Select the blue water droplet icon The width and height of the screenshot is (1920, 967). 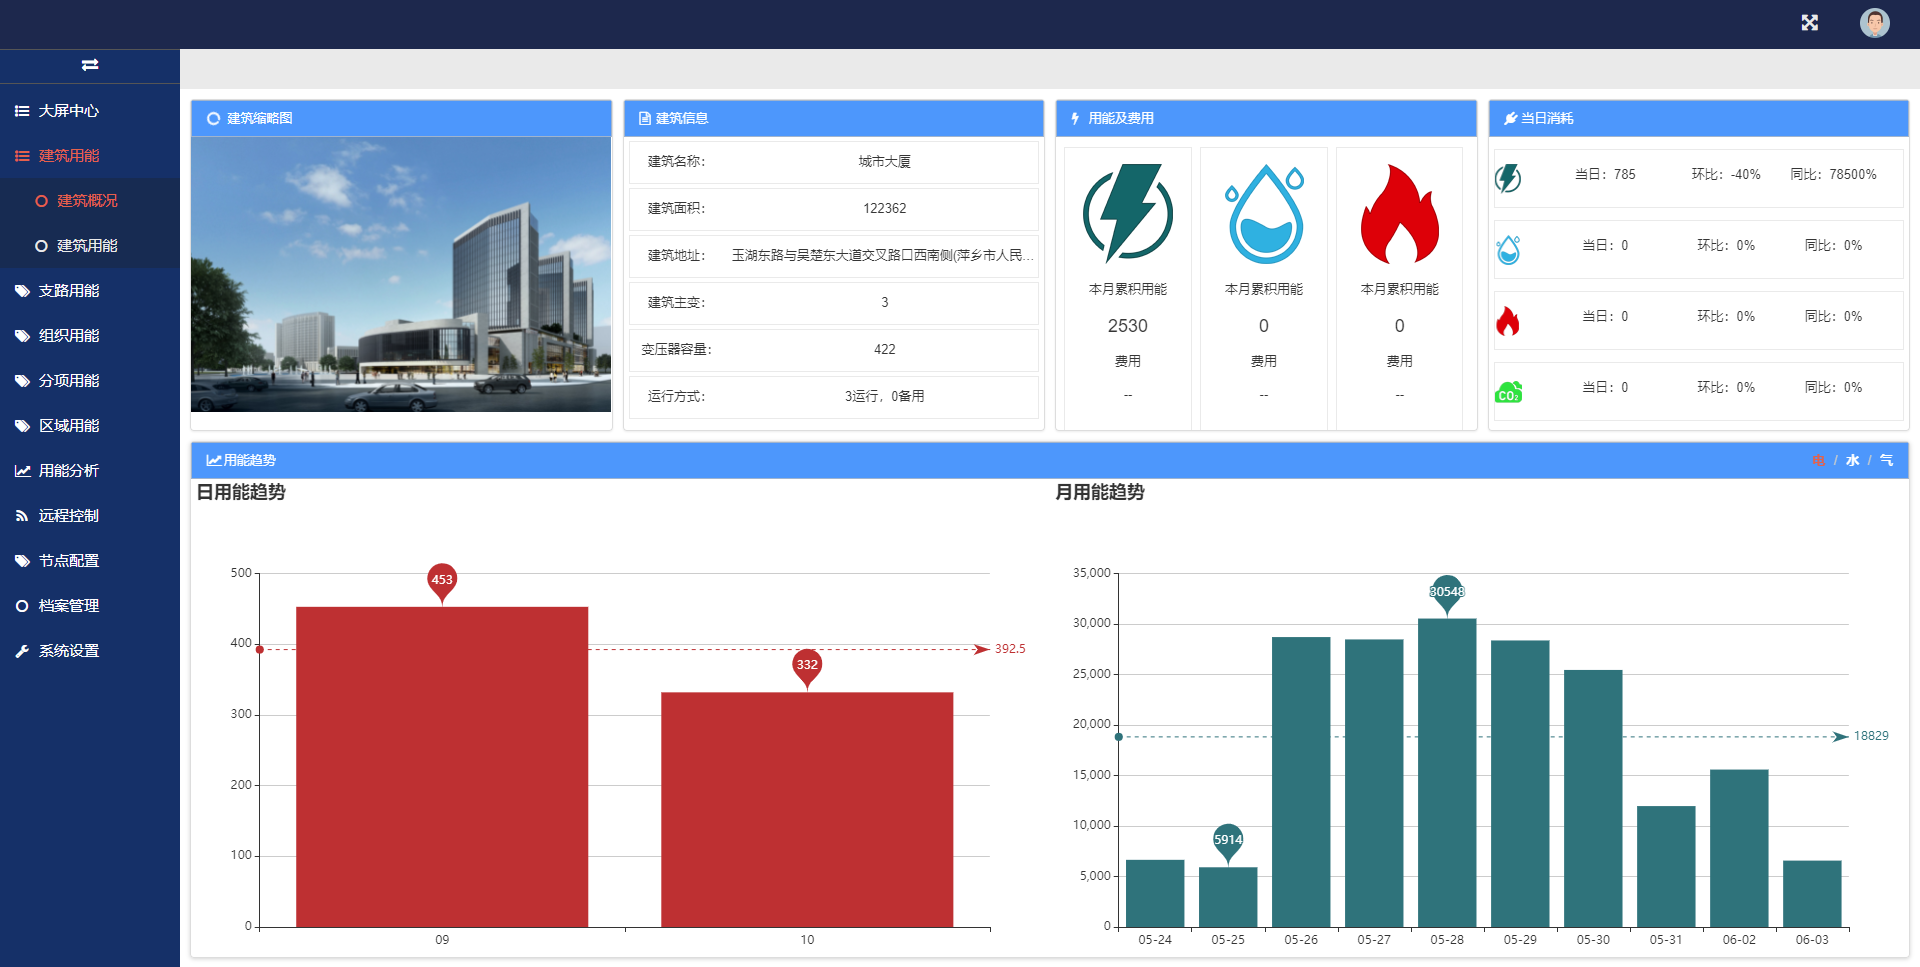(1507, 247)
